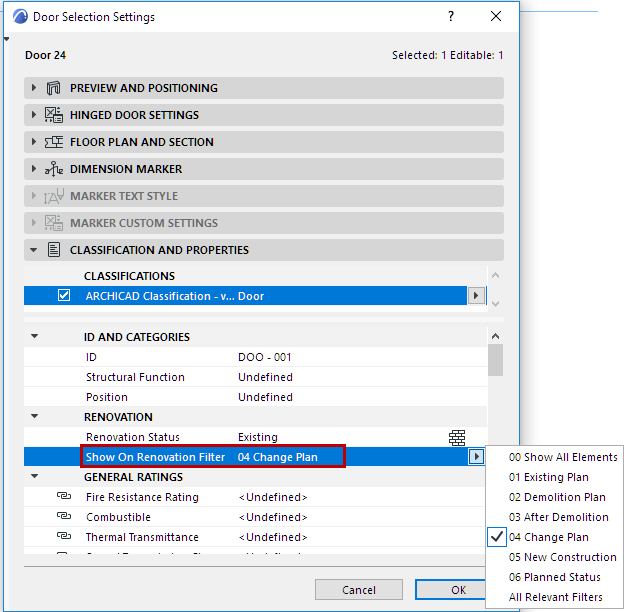The width and height of the screenshot is (627, 612).
Task: Open help with the question mark button
Action: (x=451, y=16)
